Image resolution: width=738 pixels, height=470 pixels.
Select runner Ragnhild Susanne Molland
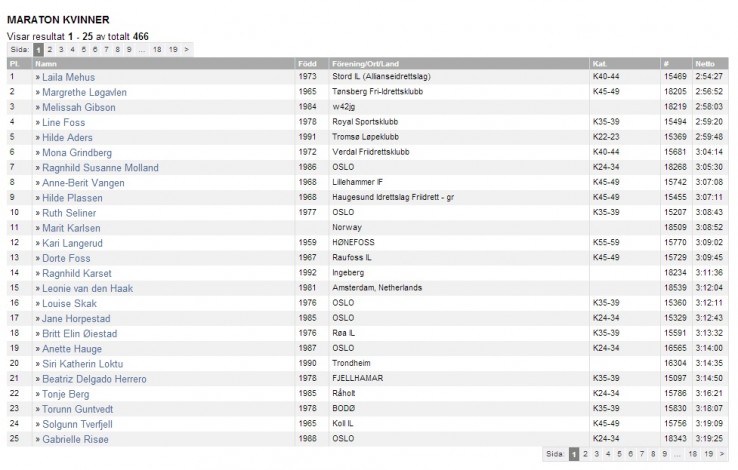point(100,168)
